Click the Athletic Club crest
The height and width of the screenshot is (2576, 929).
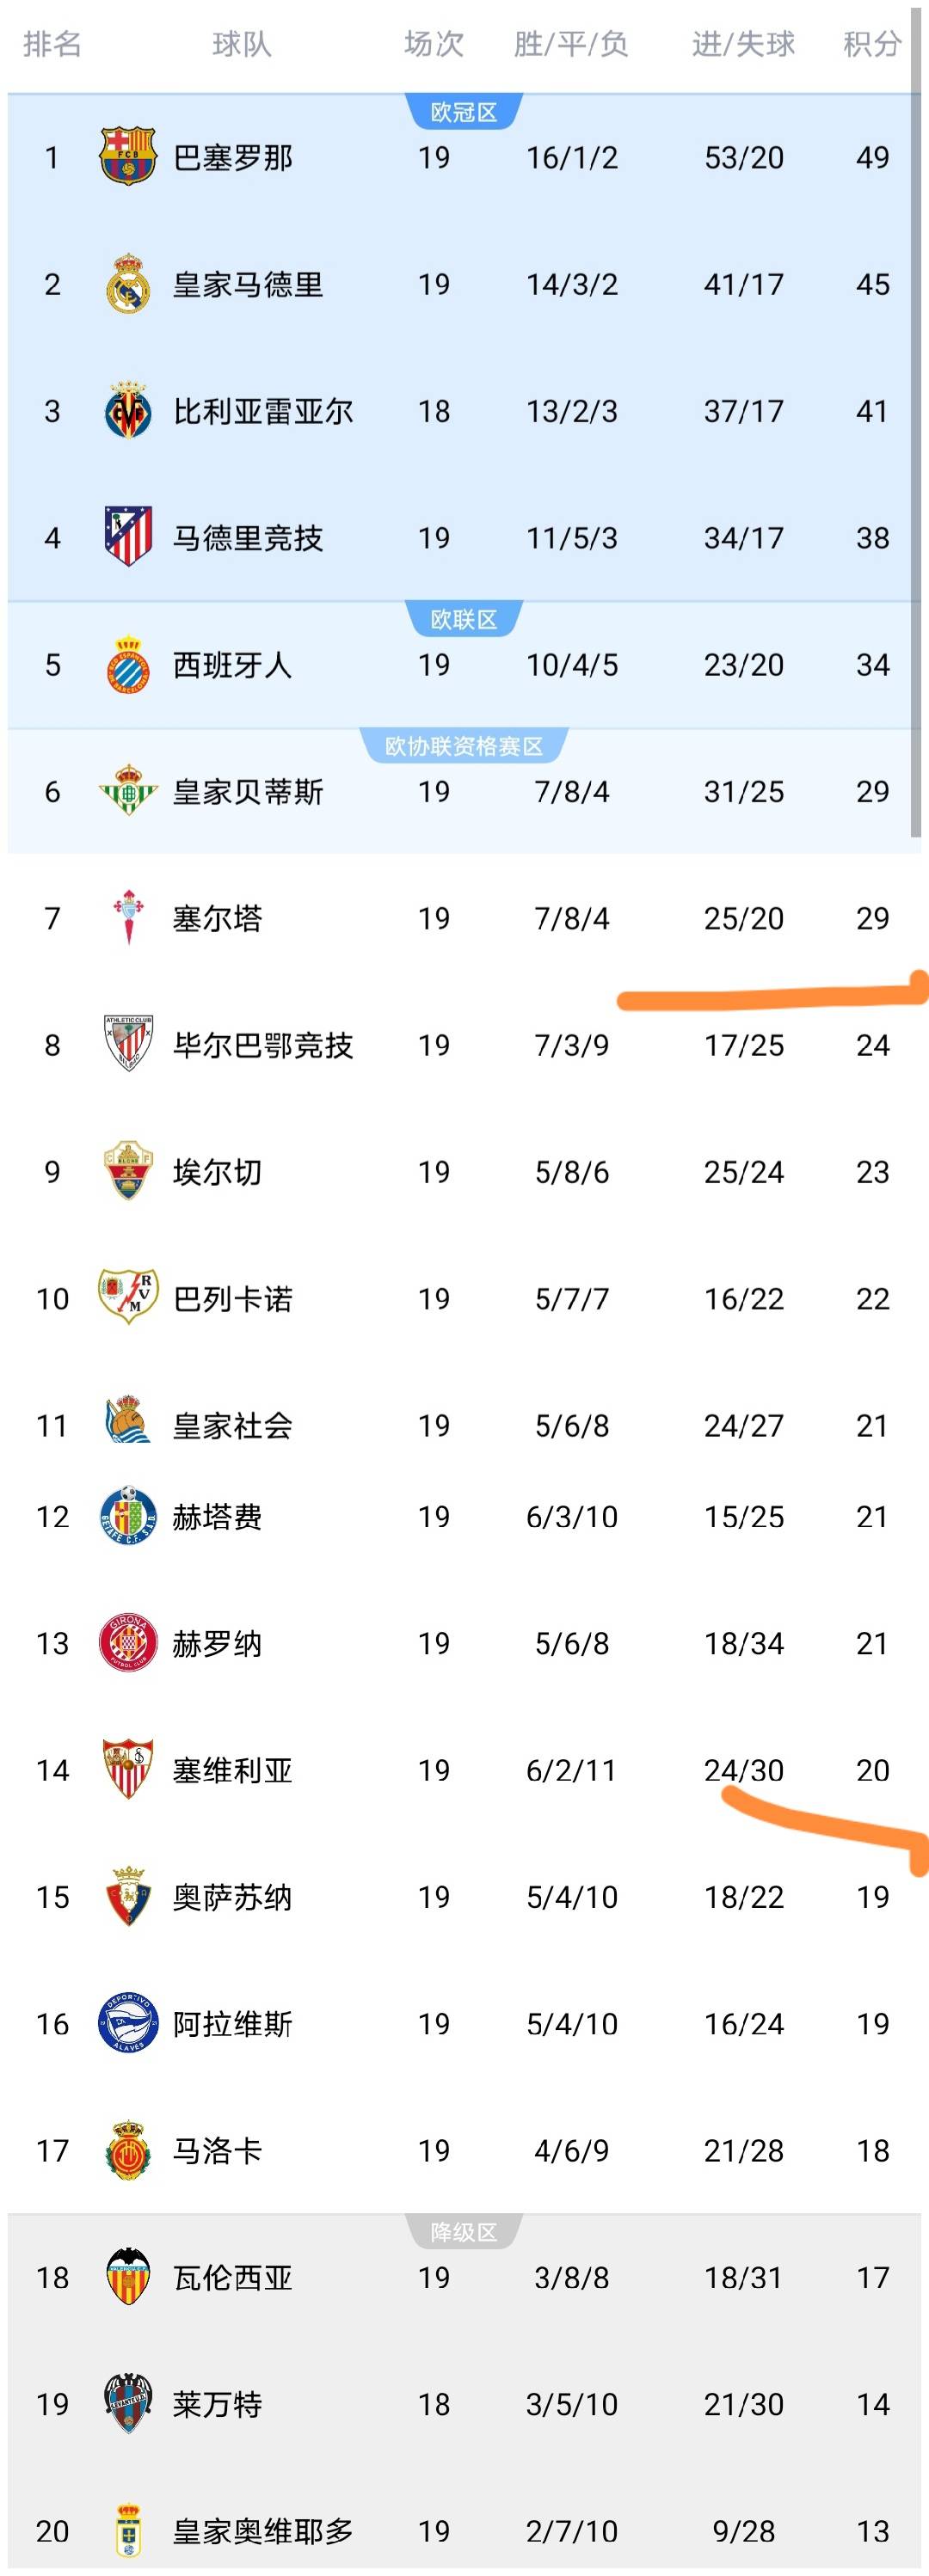coord(128,1044)
